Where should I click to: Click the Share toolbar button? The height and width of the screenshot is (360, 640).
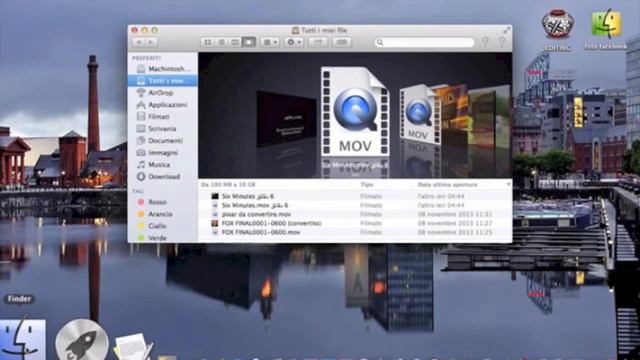coord(318,42)
